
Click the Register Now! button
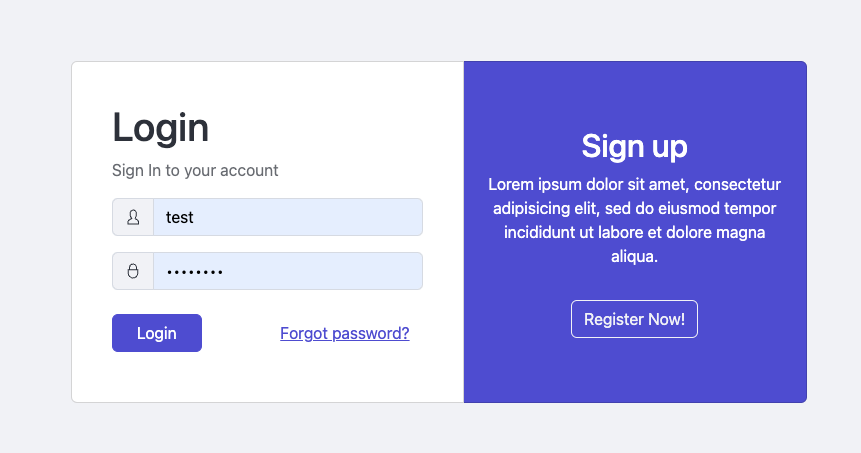coord(634,319)
